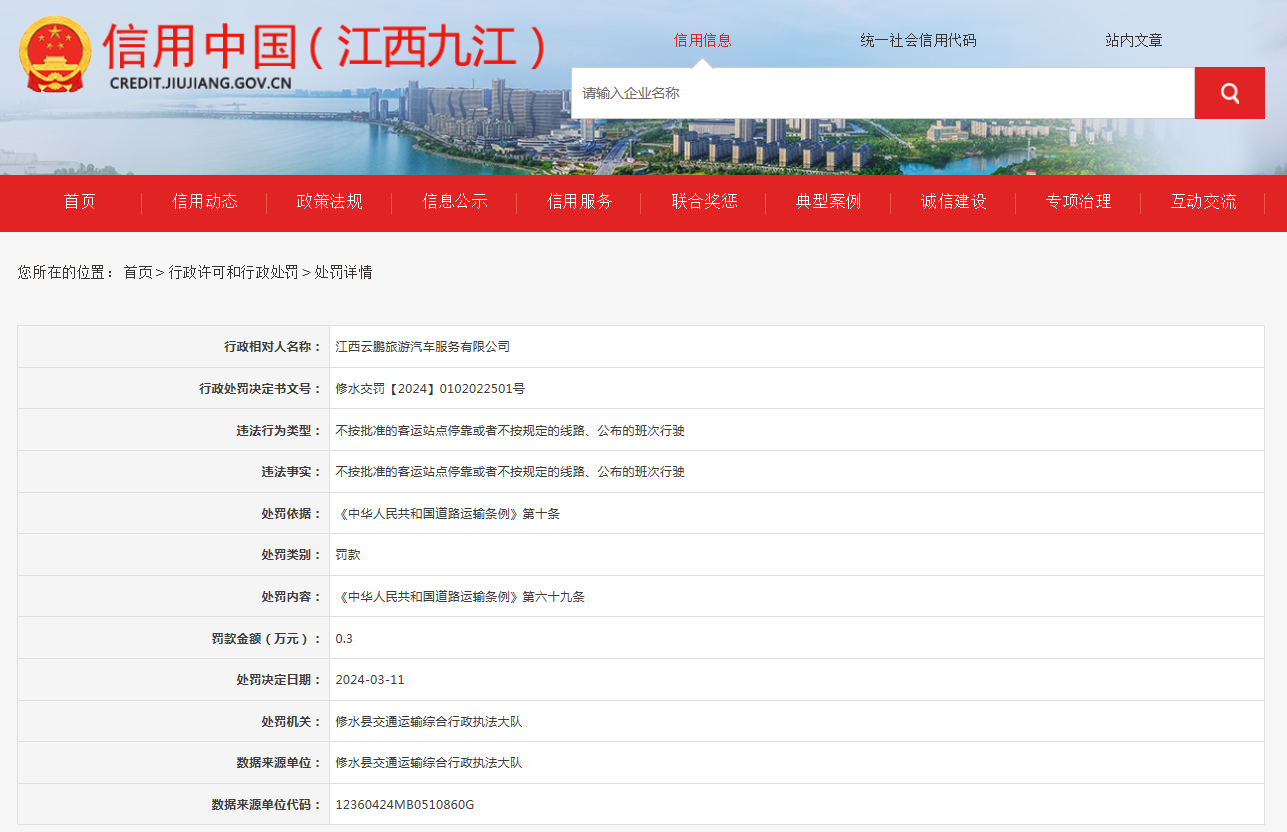Image resolution: width=1287 pixels, height=832 pixels.
Task: Click 《中华人民共和国道路运输条例》第十条 text
Action: pos(448,514)
